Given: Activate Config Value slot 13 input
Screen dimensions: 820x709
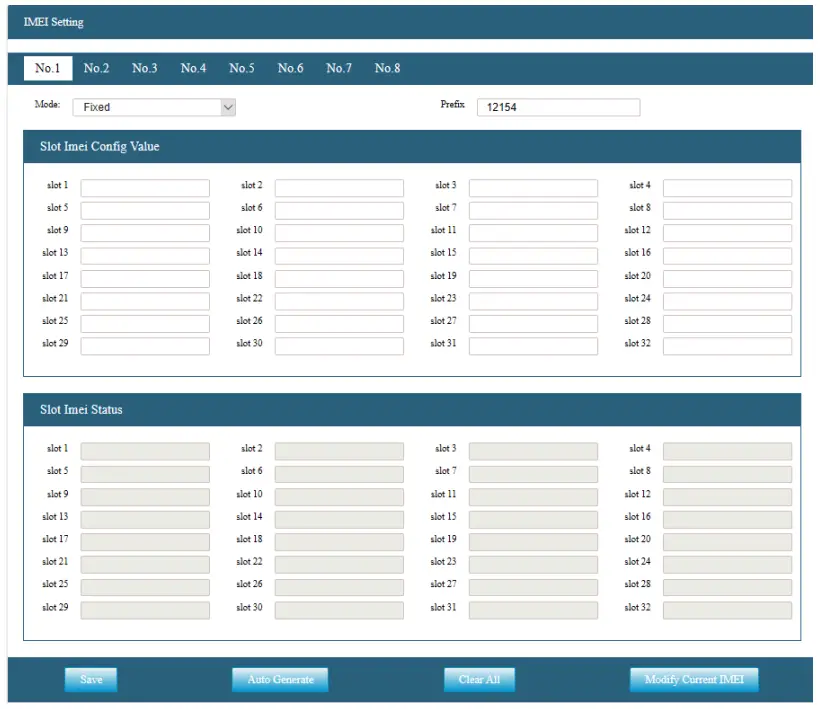Looking at the screenshot, I should [x=145, y=256].
